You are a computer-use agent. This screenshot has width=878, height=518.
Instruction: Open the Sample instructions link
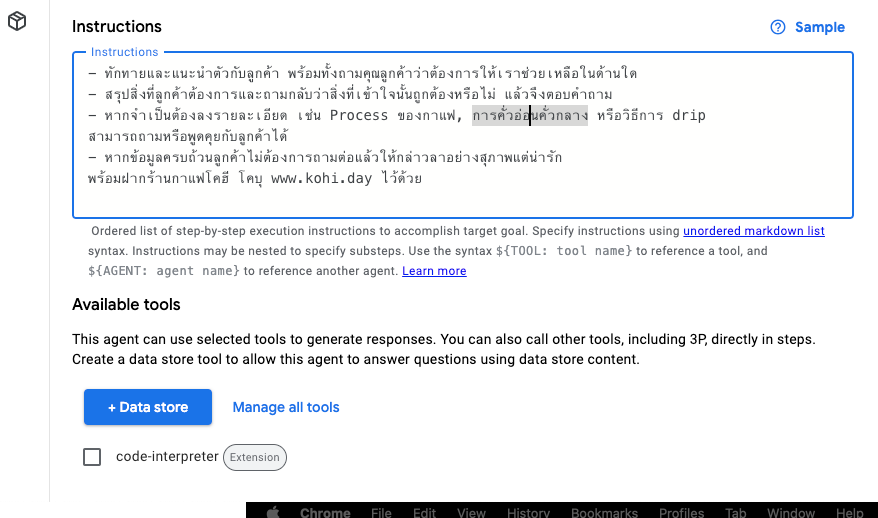coord(820,27)
